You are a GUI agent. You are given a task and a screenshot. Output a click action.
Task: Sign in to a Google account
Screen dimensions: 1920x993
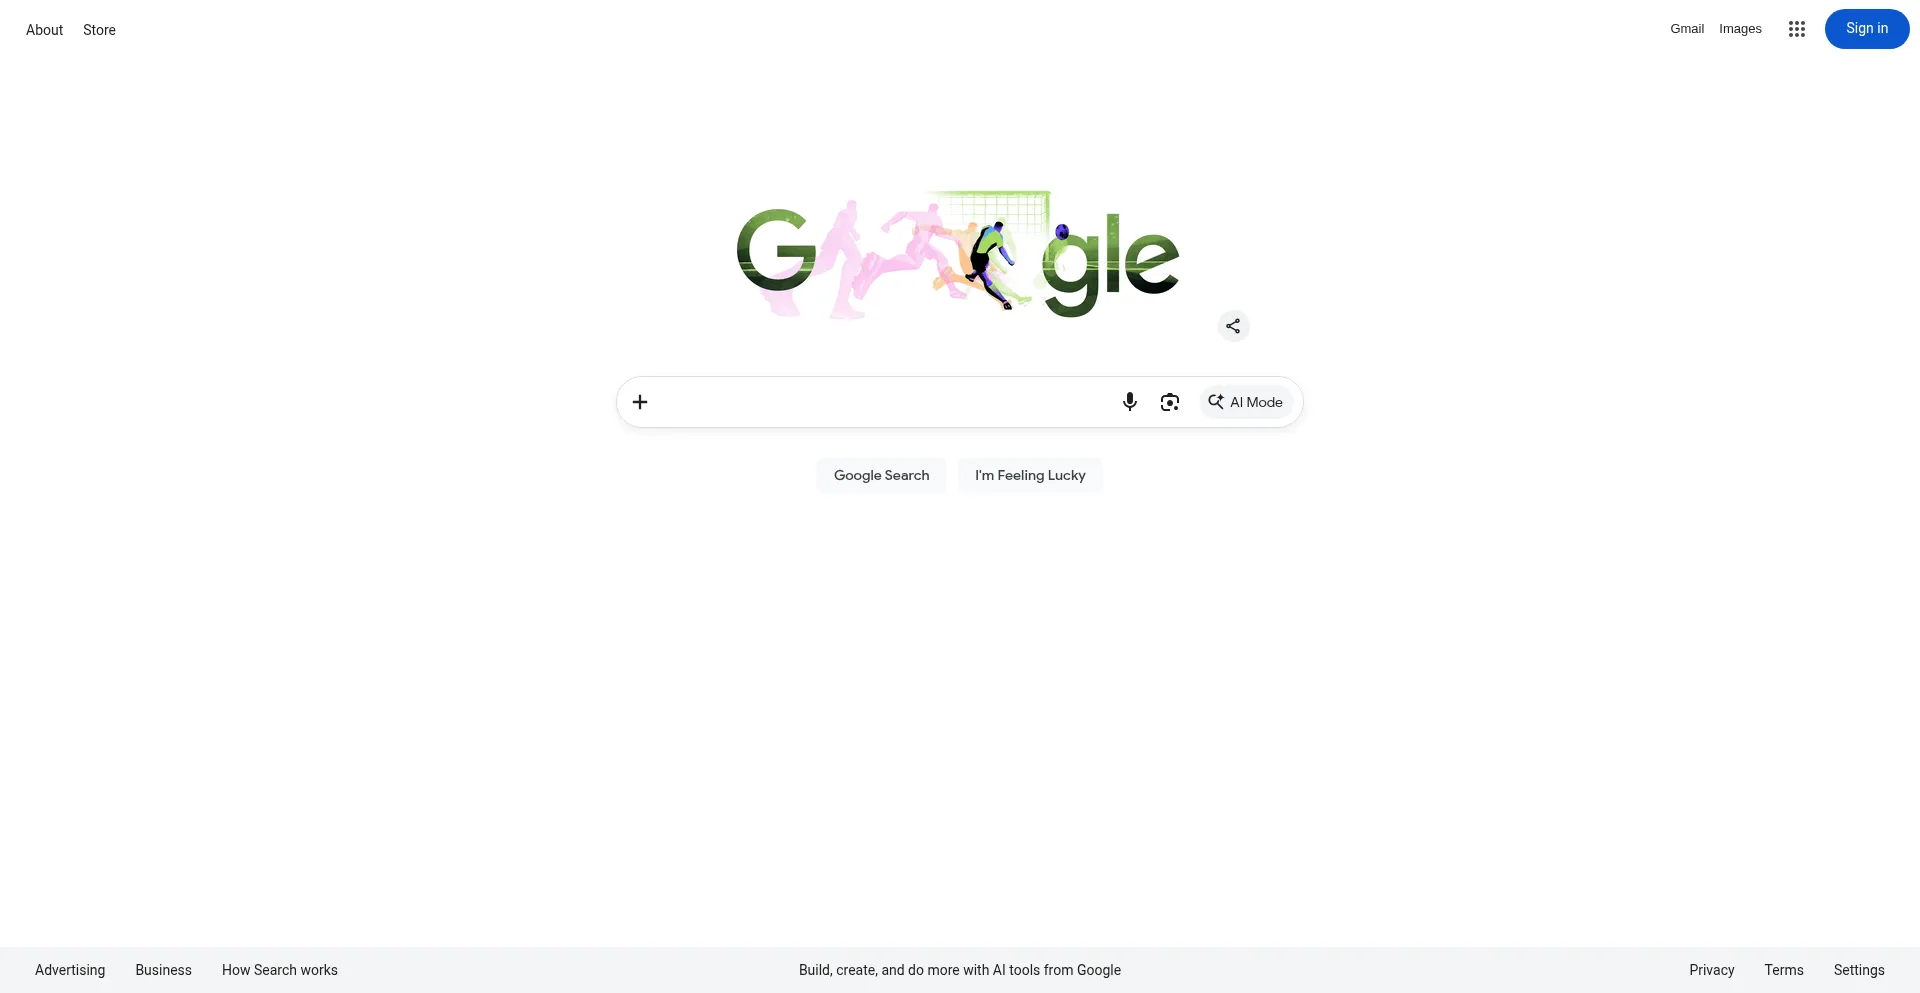click(1866, 29)
